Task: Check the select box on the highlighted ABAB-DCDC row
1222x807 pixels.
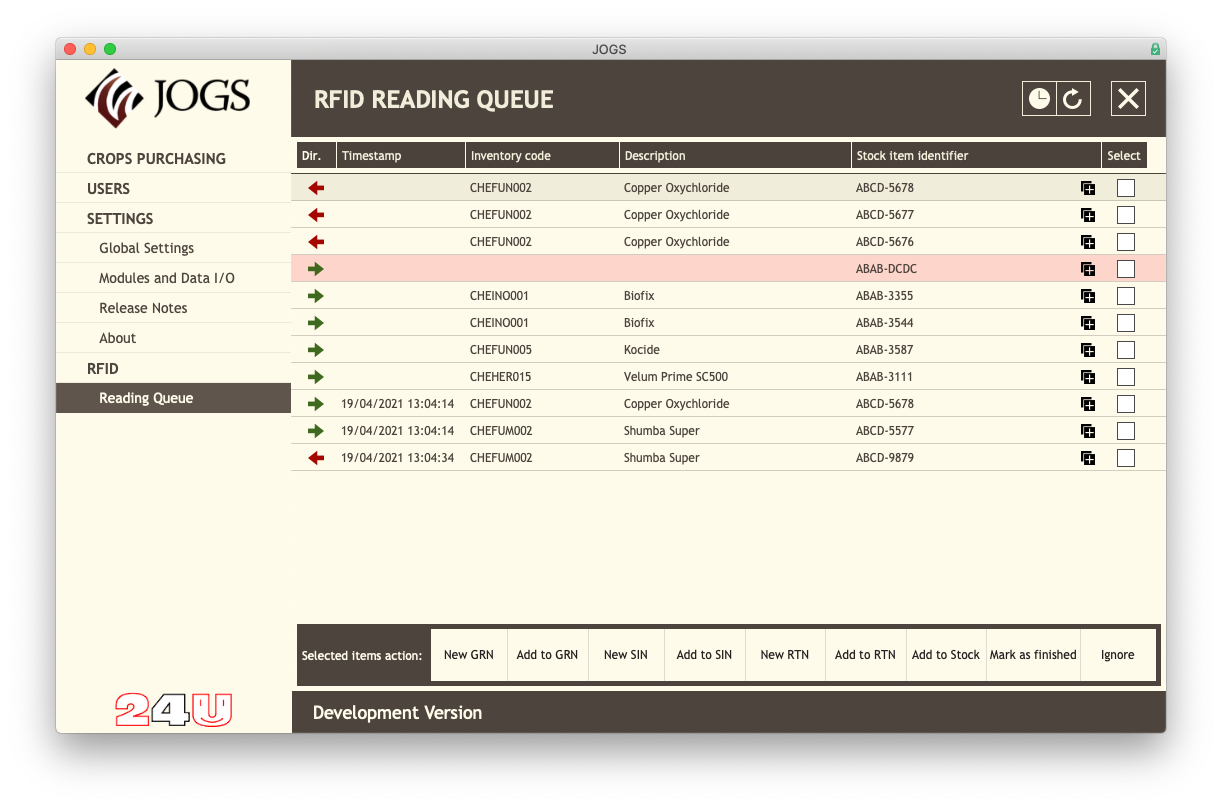Action: 1126,268
